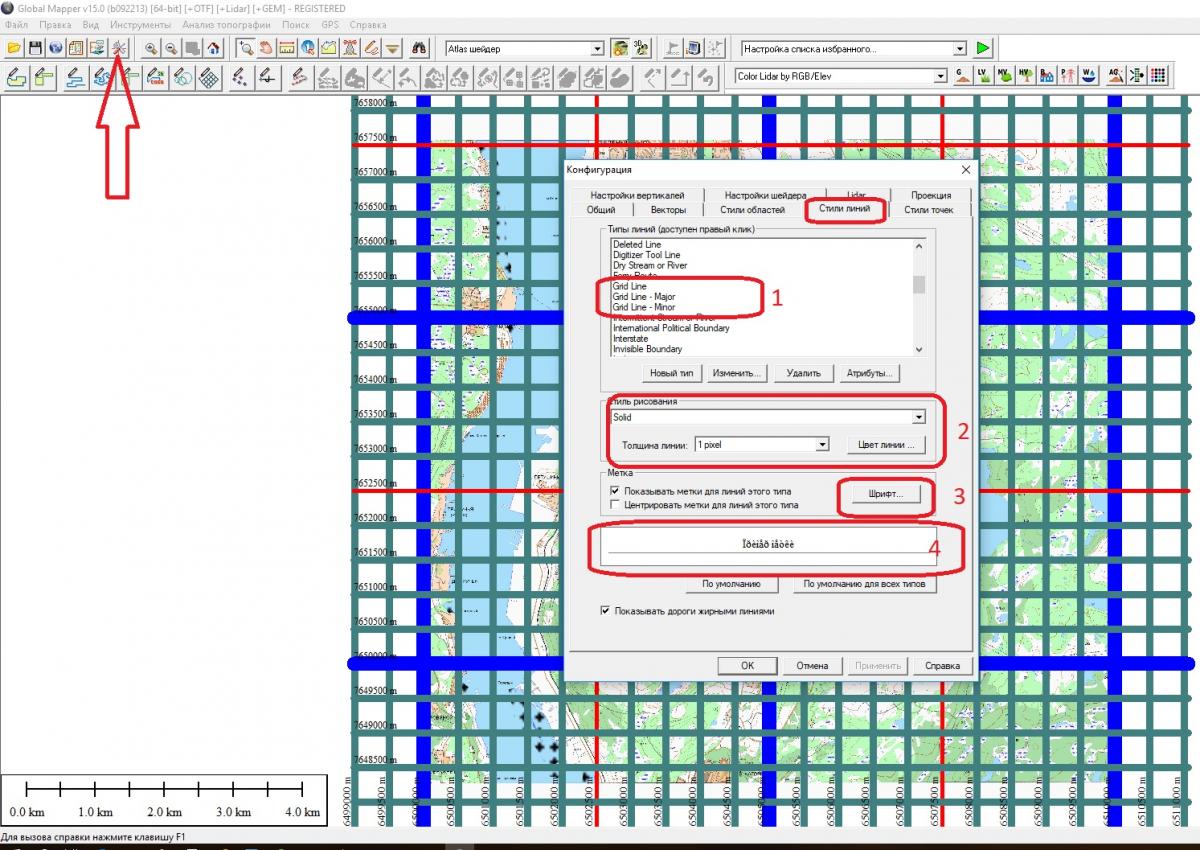The image size is (1200, 850).
Task: Click the binoculars Search icon
Action: tap(421, 47)
